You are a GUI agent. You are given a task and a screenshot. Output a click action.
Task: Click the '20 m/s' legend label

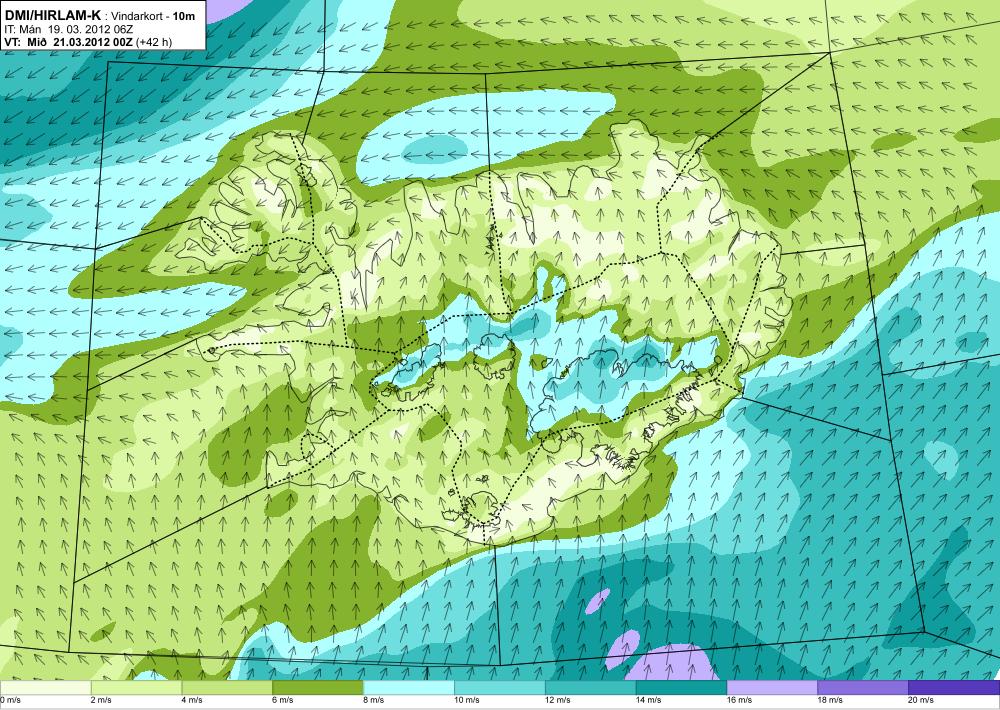pyautogui.click(x=922, y=700)
